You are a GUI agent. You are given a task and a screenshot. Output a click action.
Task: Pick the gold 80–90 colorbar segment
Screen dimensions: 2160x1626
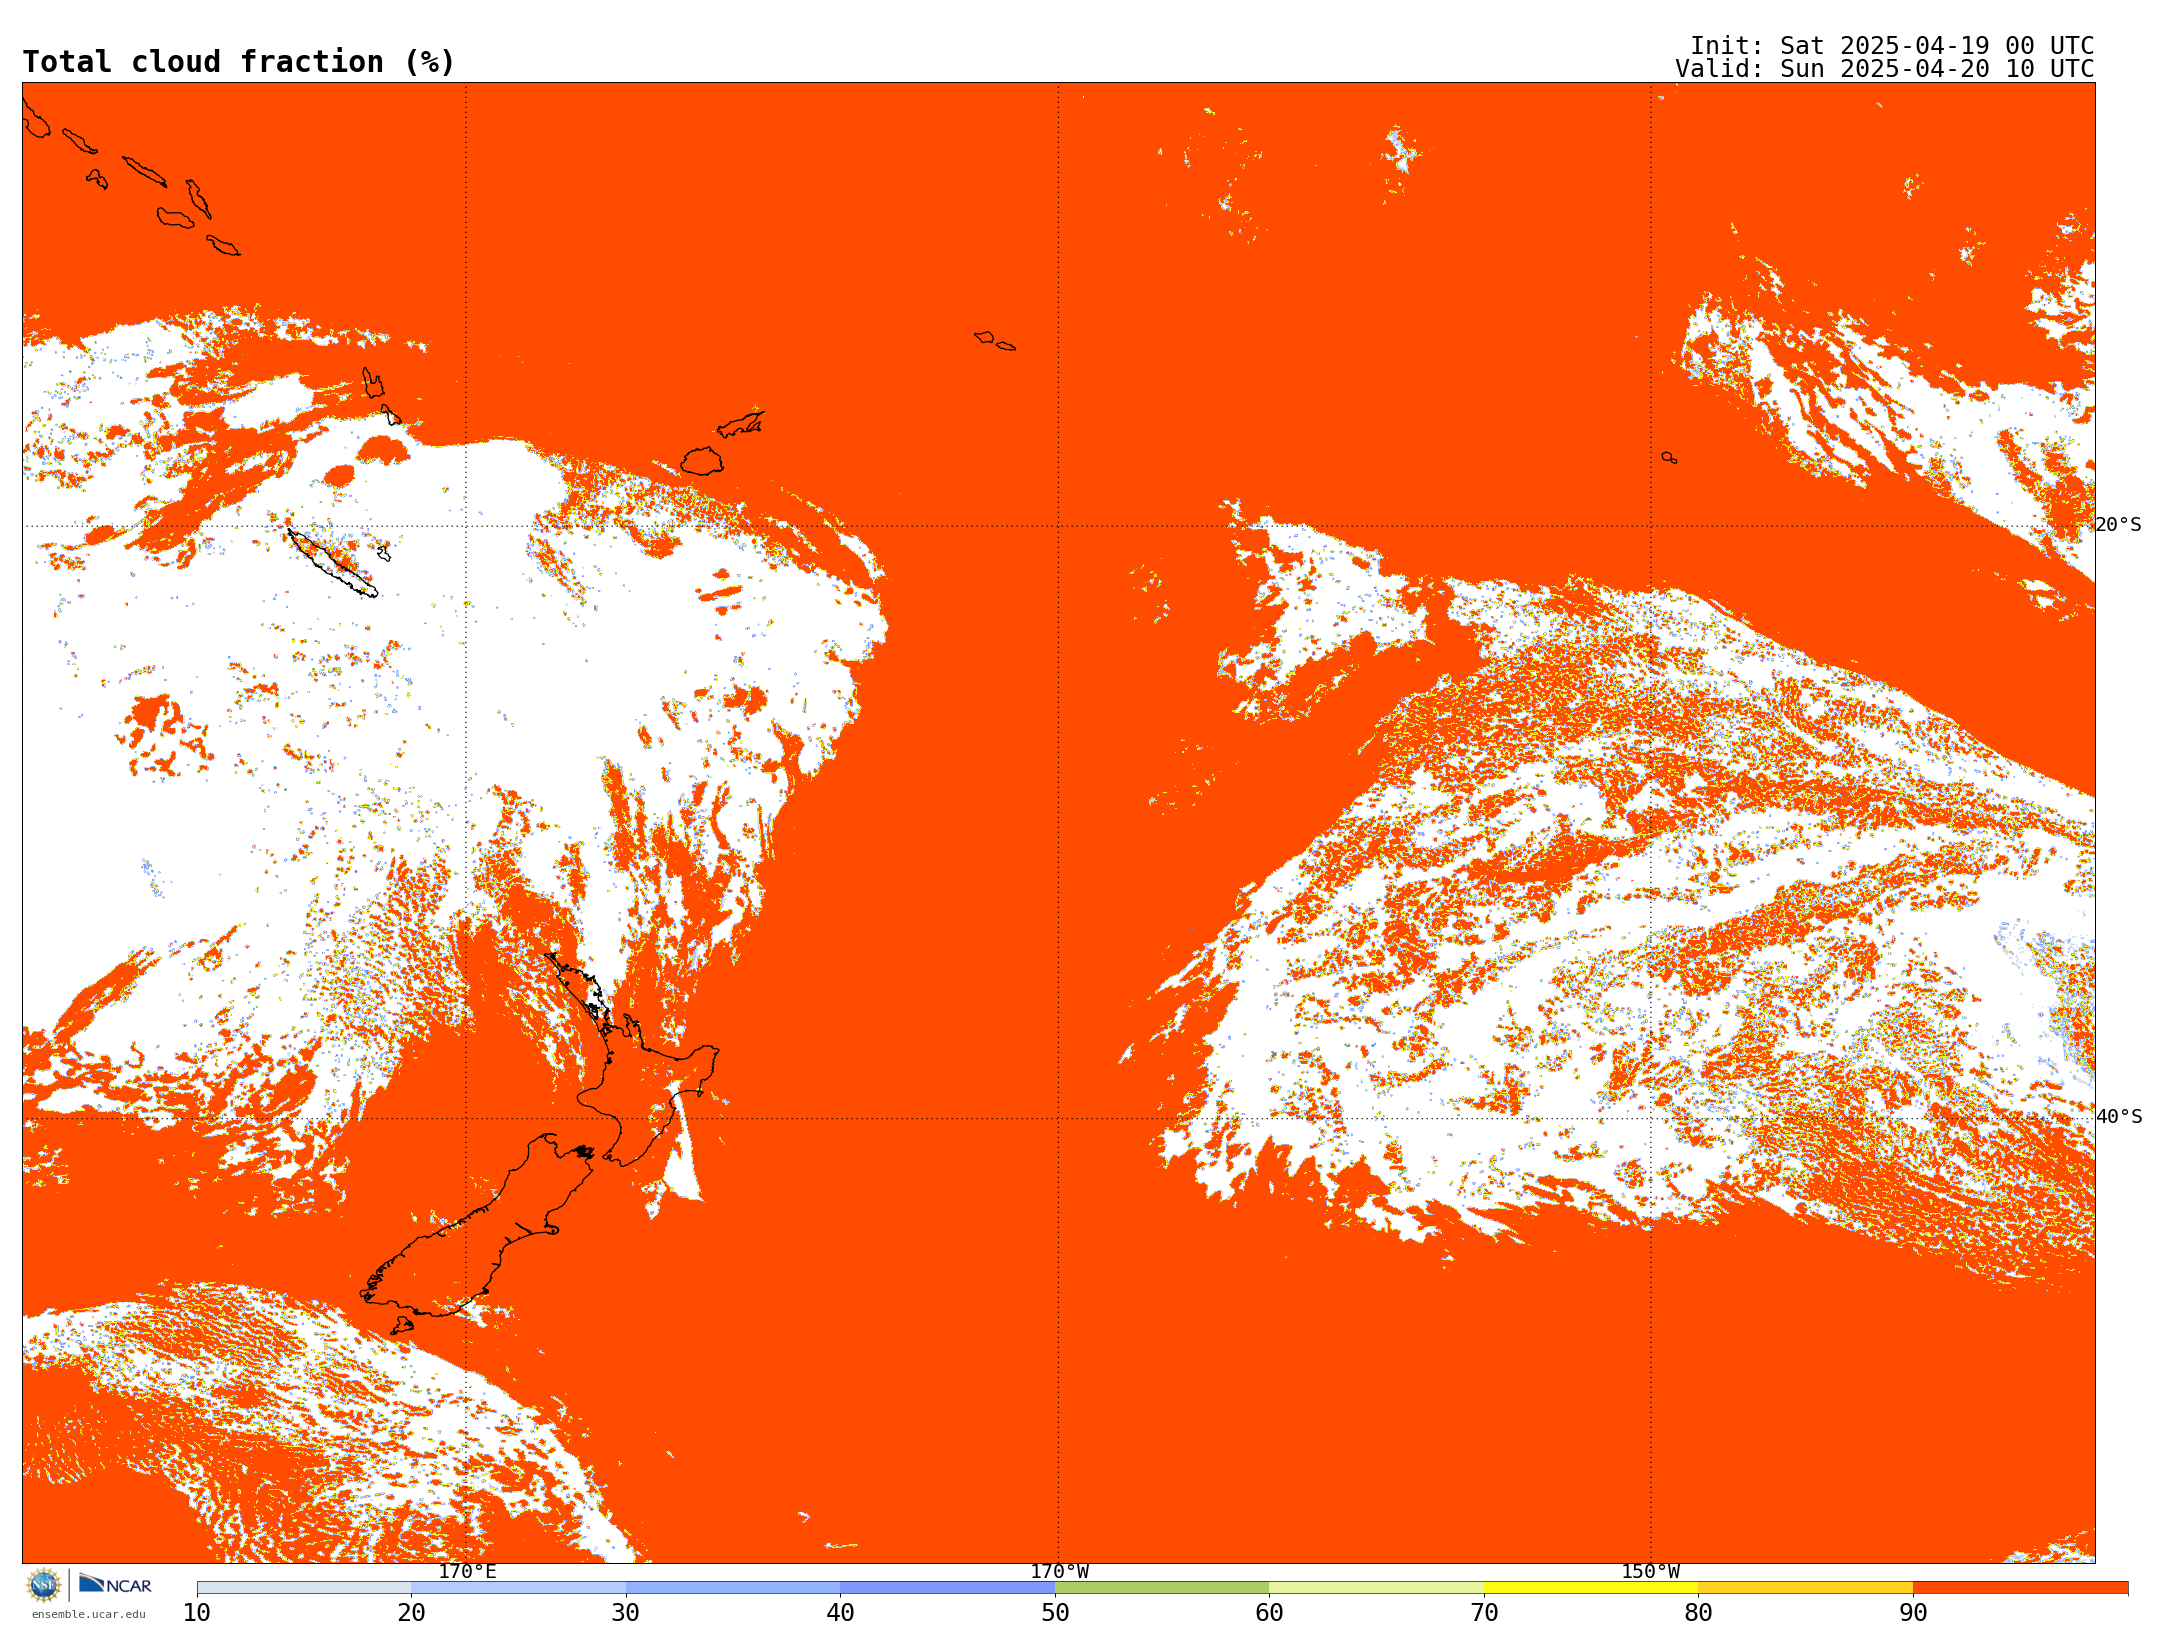click(x=1805, y=1588)
